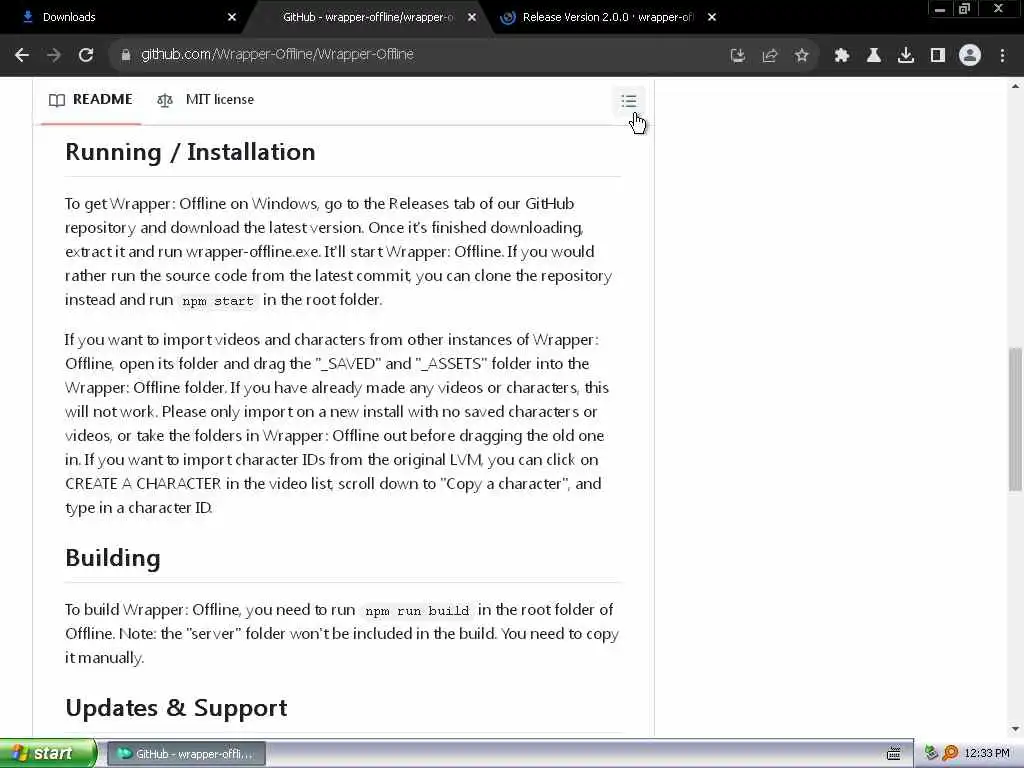Image resolution: width=1024 pixels, height=768 pixels.
Task: Click the 'npm run build' code text
Action: pyautogui.click(x=417, y=611)
